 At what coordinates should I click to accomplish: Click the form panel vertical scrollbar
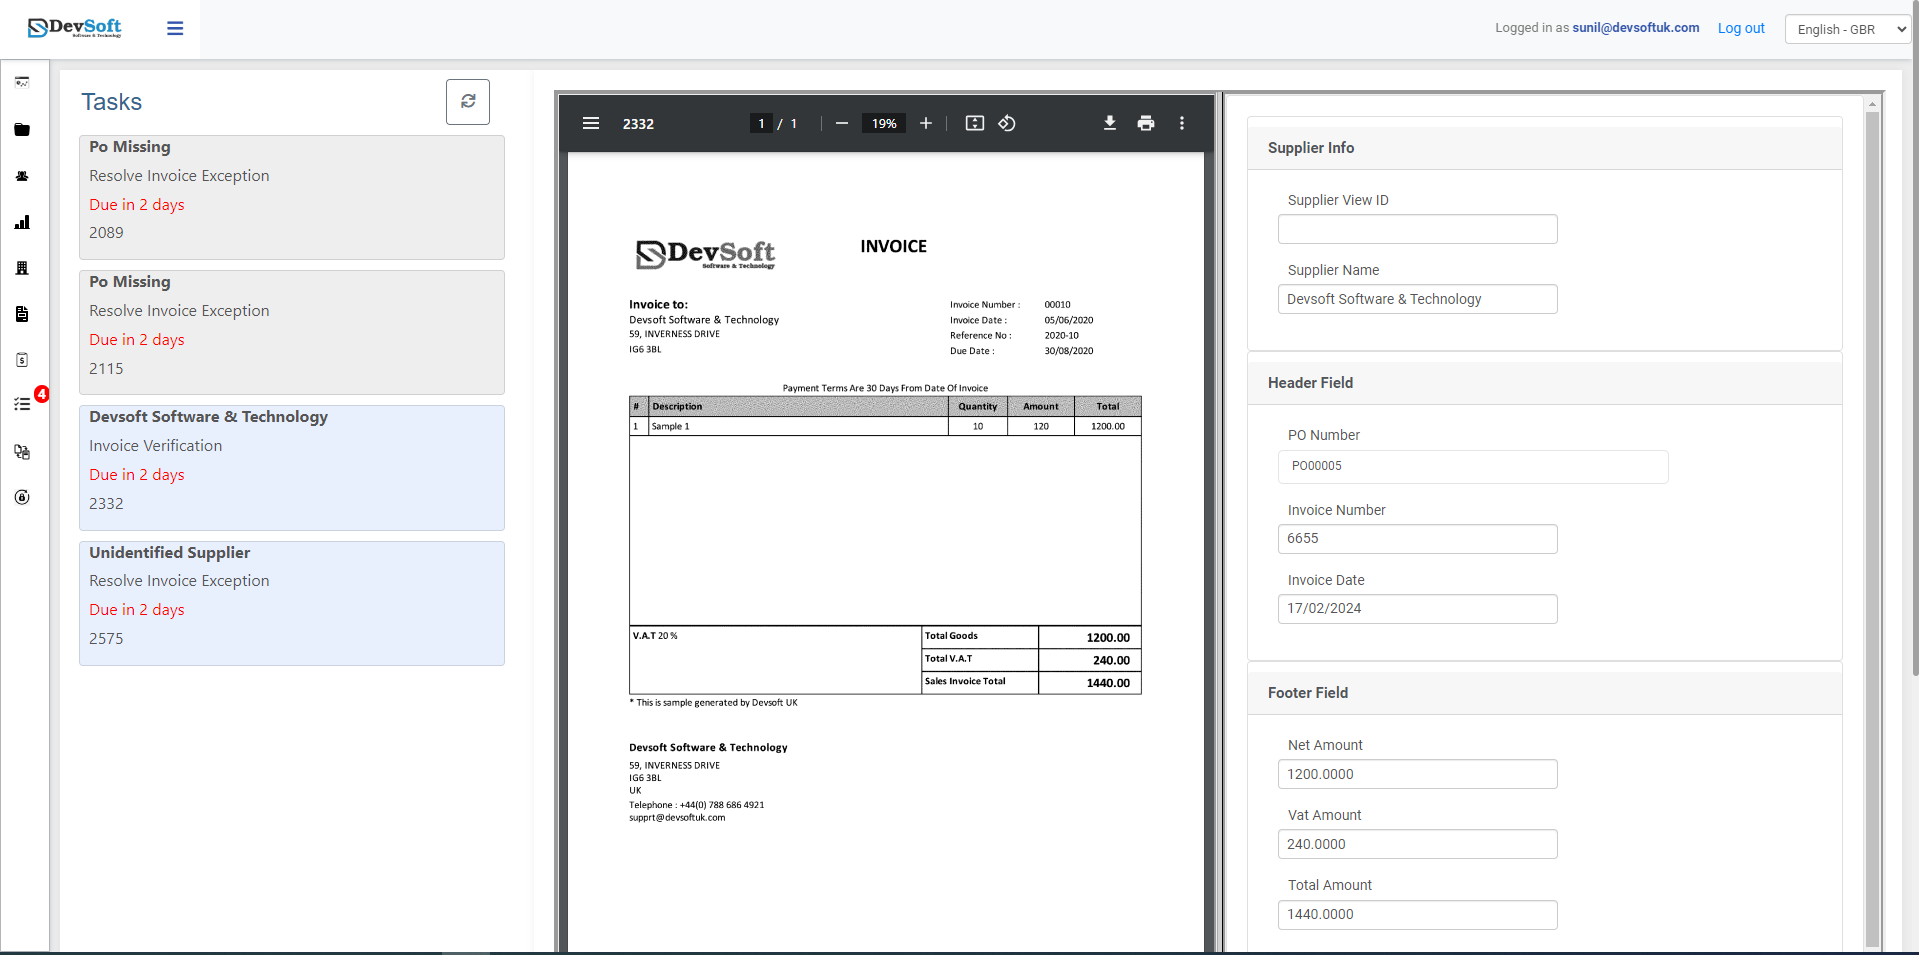pos(1872,500)
